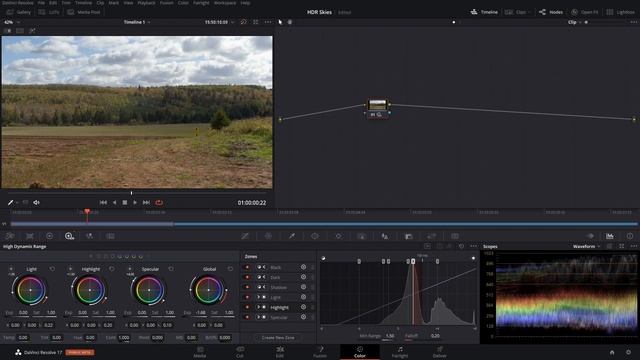640x360 pixels.
Task: Select the qualifier picker tool under viewer
Action: coord(10,202)
